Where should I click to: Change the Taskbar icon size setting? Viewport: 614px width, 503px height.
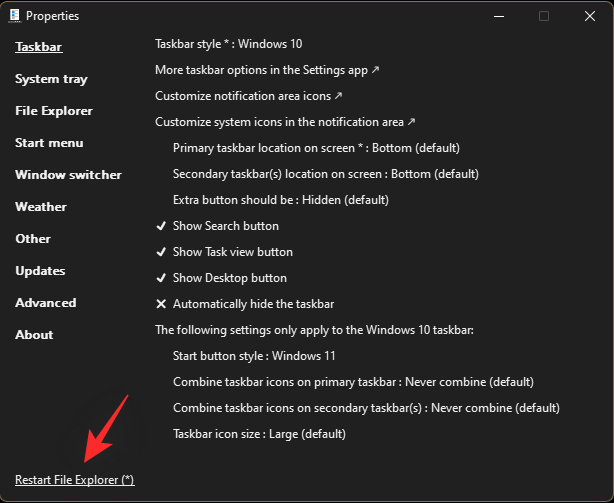(x=259, y=434)
